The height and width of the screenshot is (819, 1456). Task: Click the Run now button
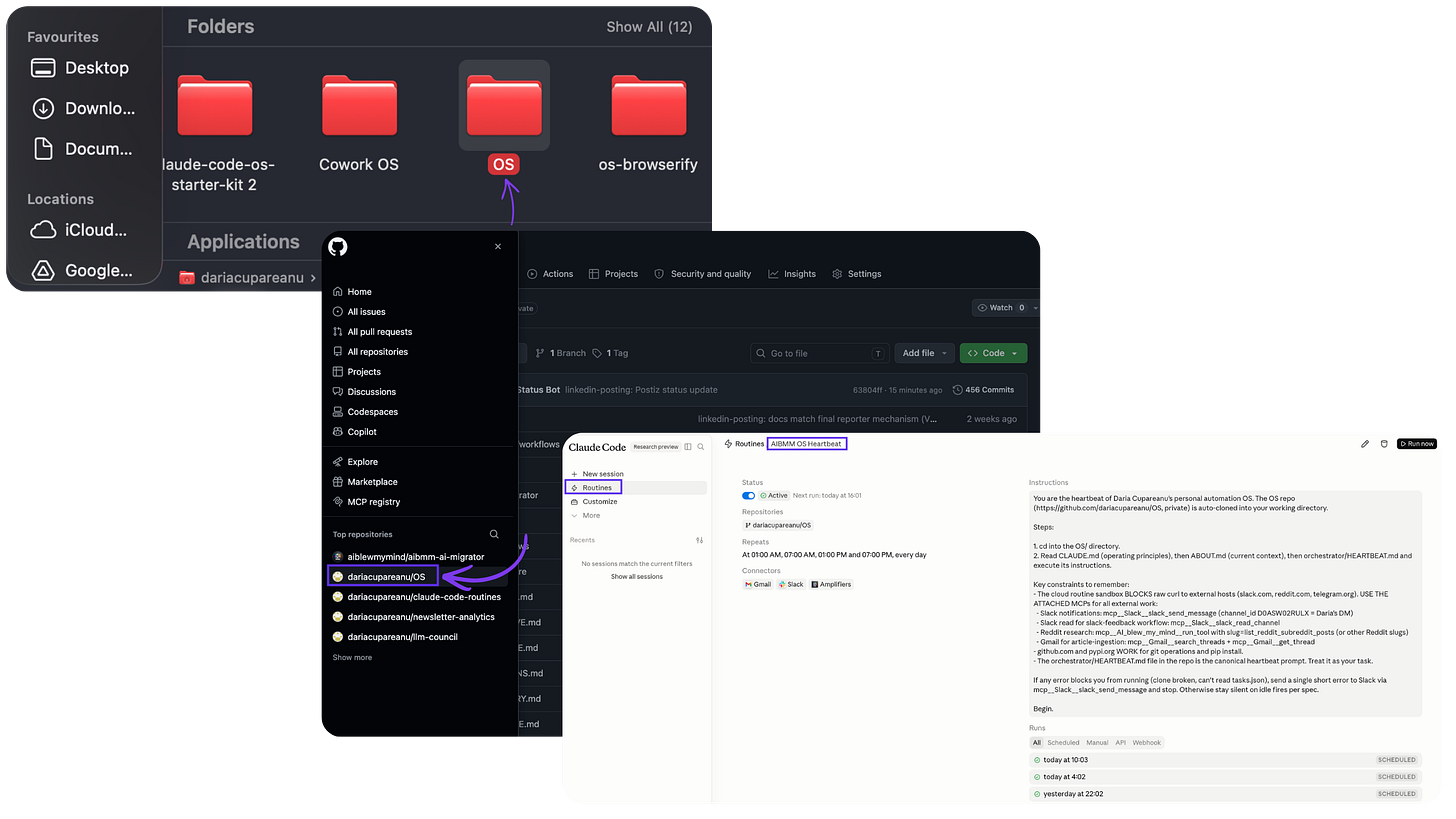1417,444
